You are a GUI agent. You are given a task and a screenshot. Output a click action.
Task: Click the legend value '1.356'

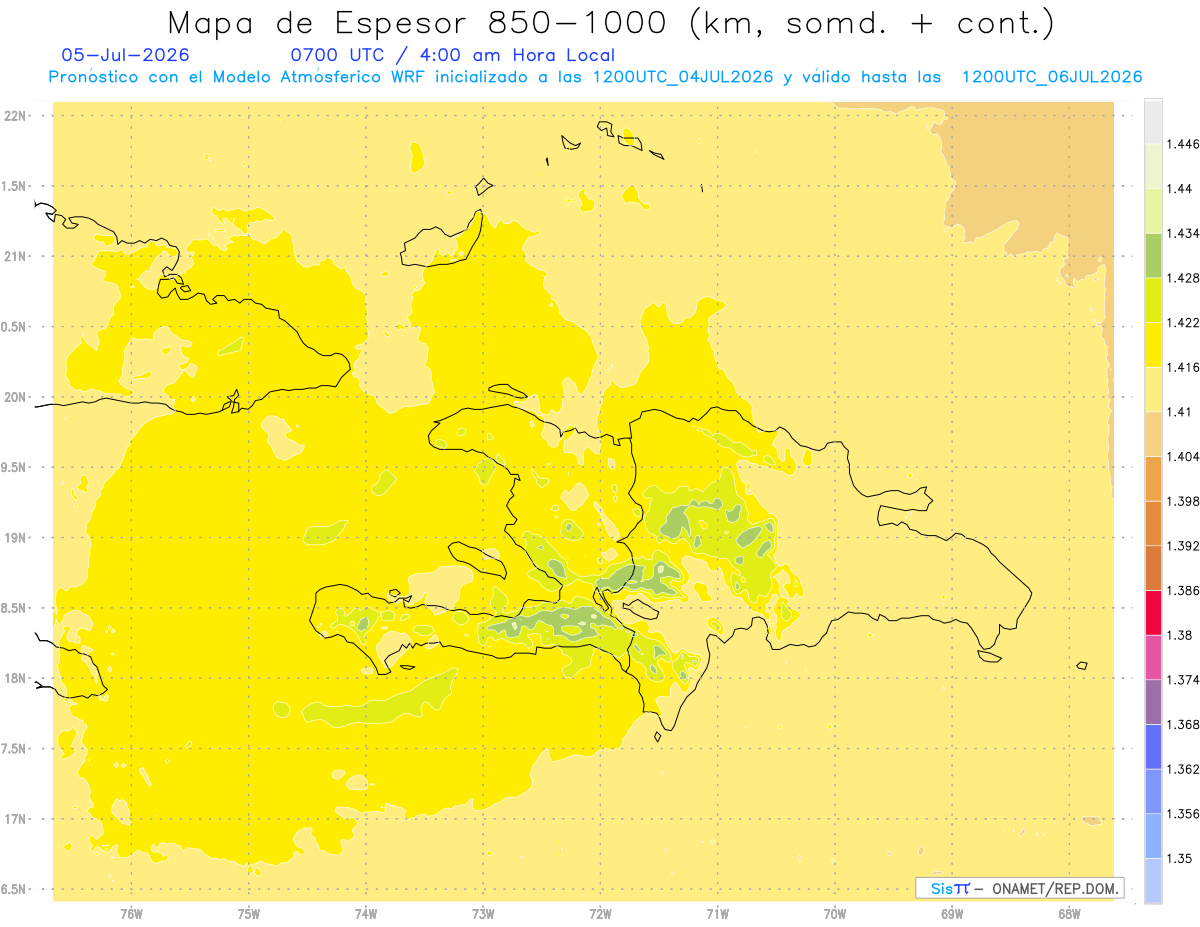coord(1182,814)
